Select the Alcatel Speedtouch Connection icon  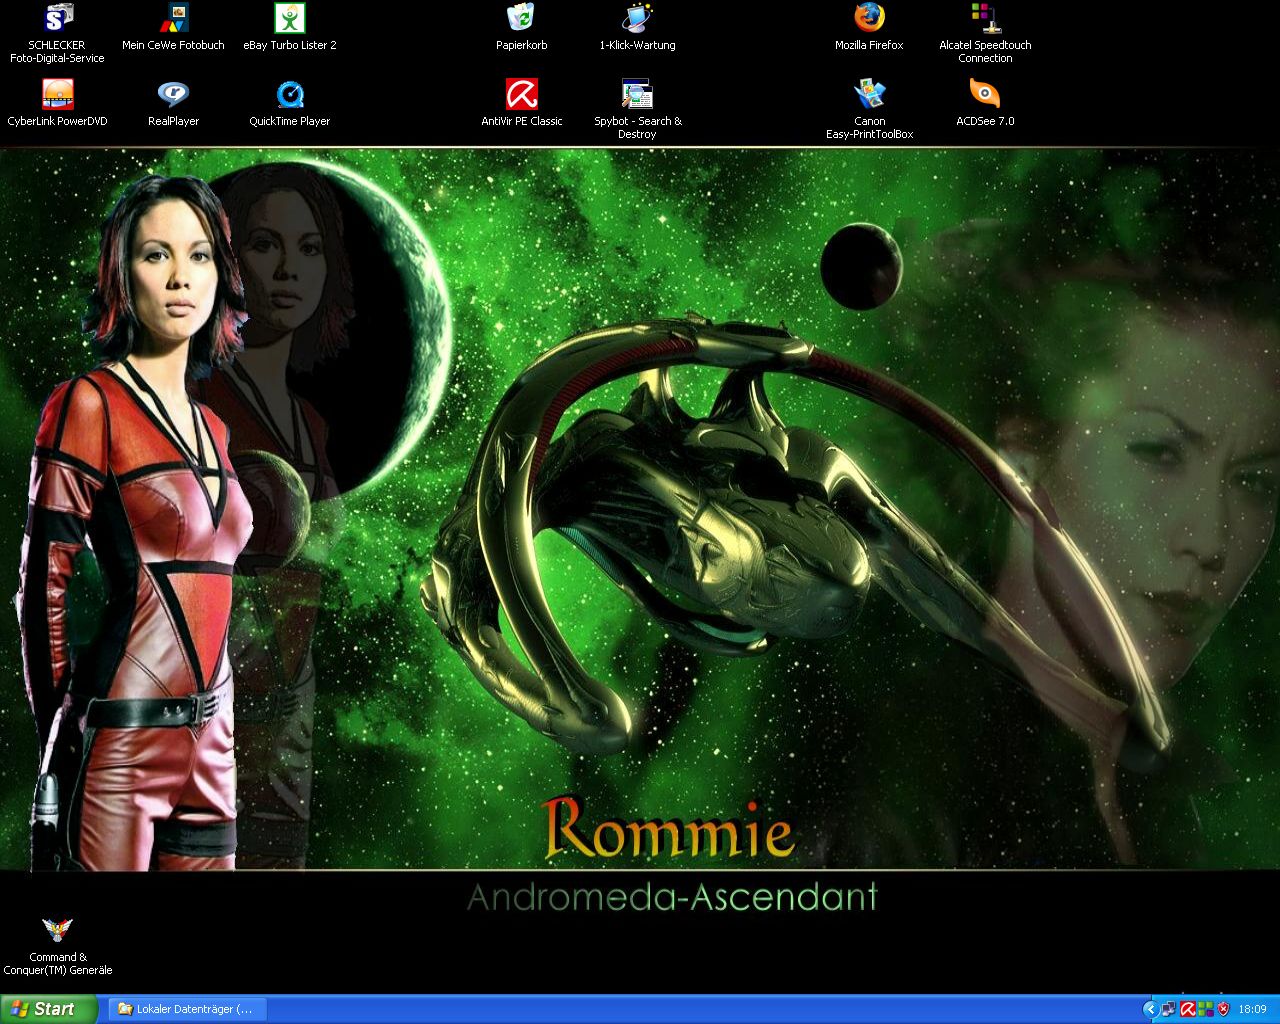click(x=985, y=19)
